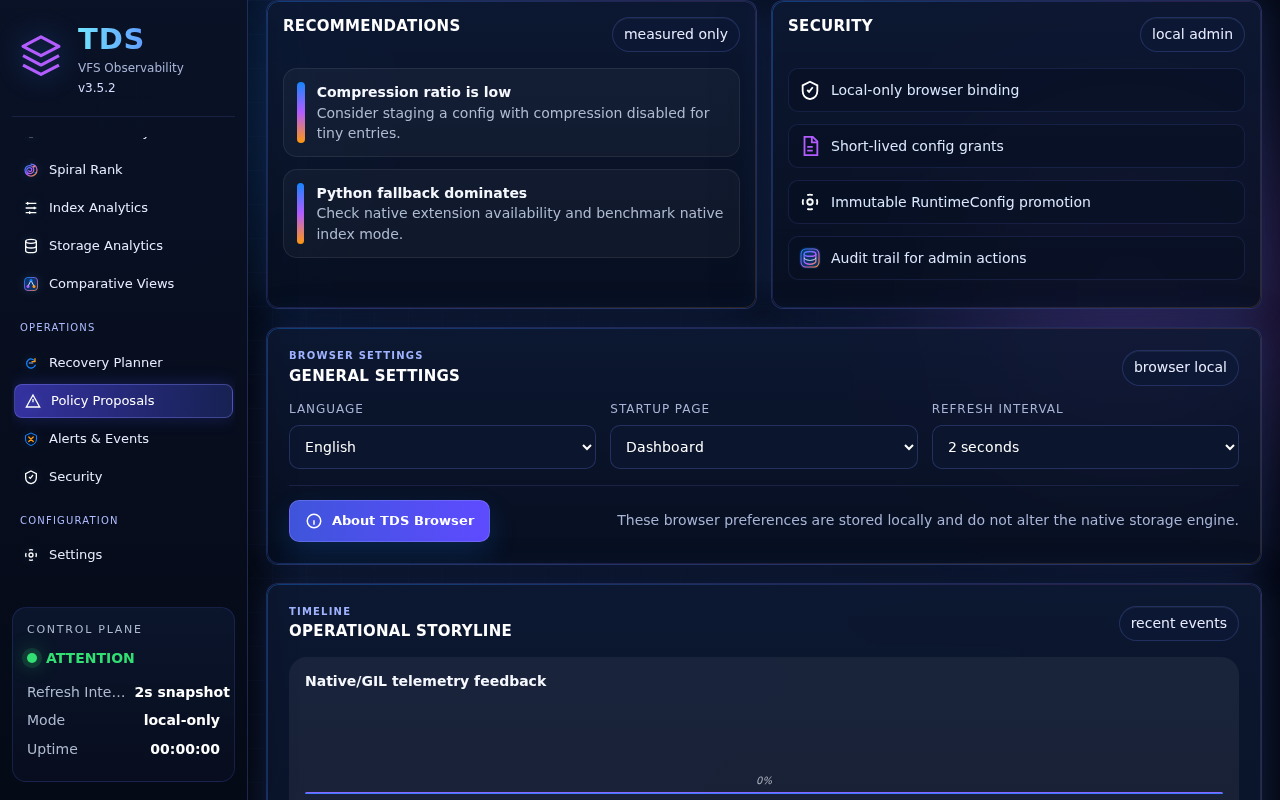Screen dimensions: 1280x800
Task: Click the browser local badge
Action: (x=1180, y=367)
